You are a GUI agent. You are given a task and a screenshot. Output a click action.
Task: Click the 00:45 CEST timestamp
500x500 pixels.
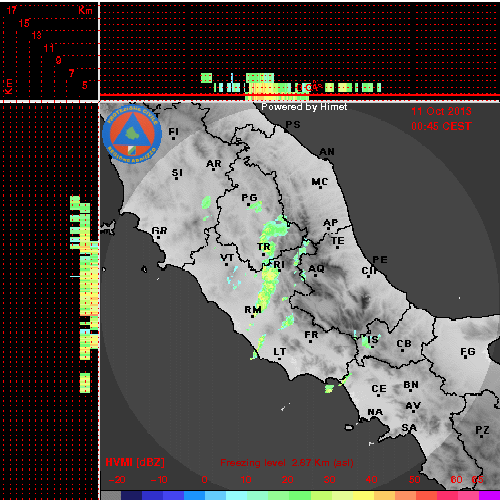click(x=441, y=126)
